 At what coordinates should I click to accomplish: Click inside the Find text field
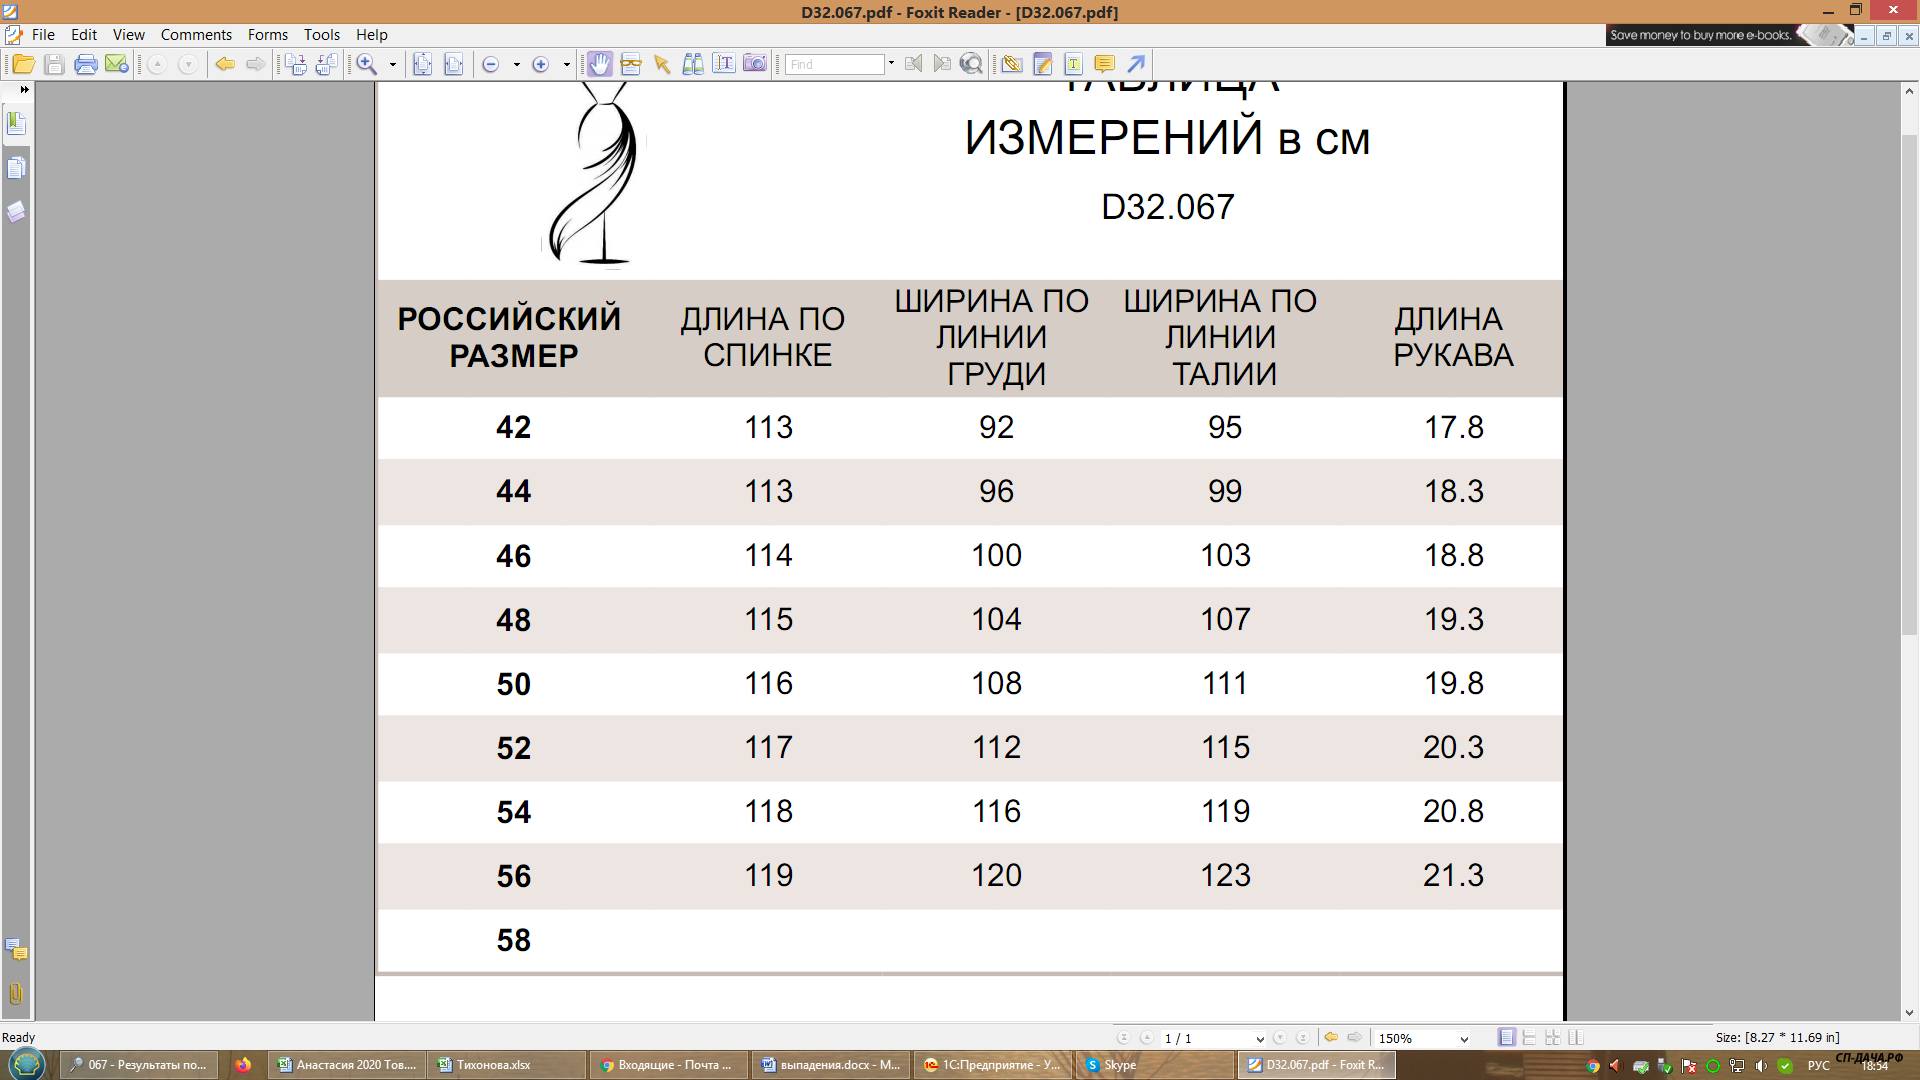click(834, 65)
